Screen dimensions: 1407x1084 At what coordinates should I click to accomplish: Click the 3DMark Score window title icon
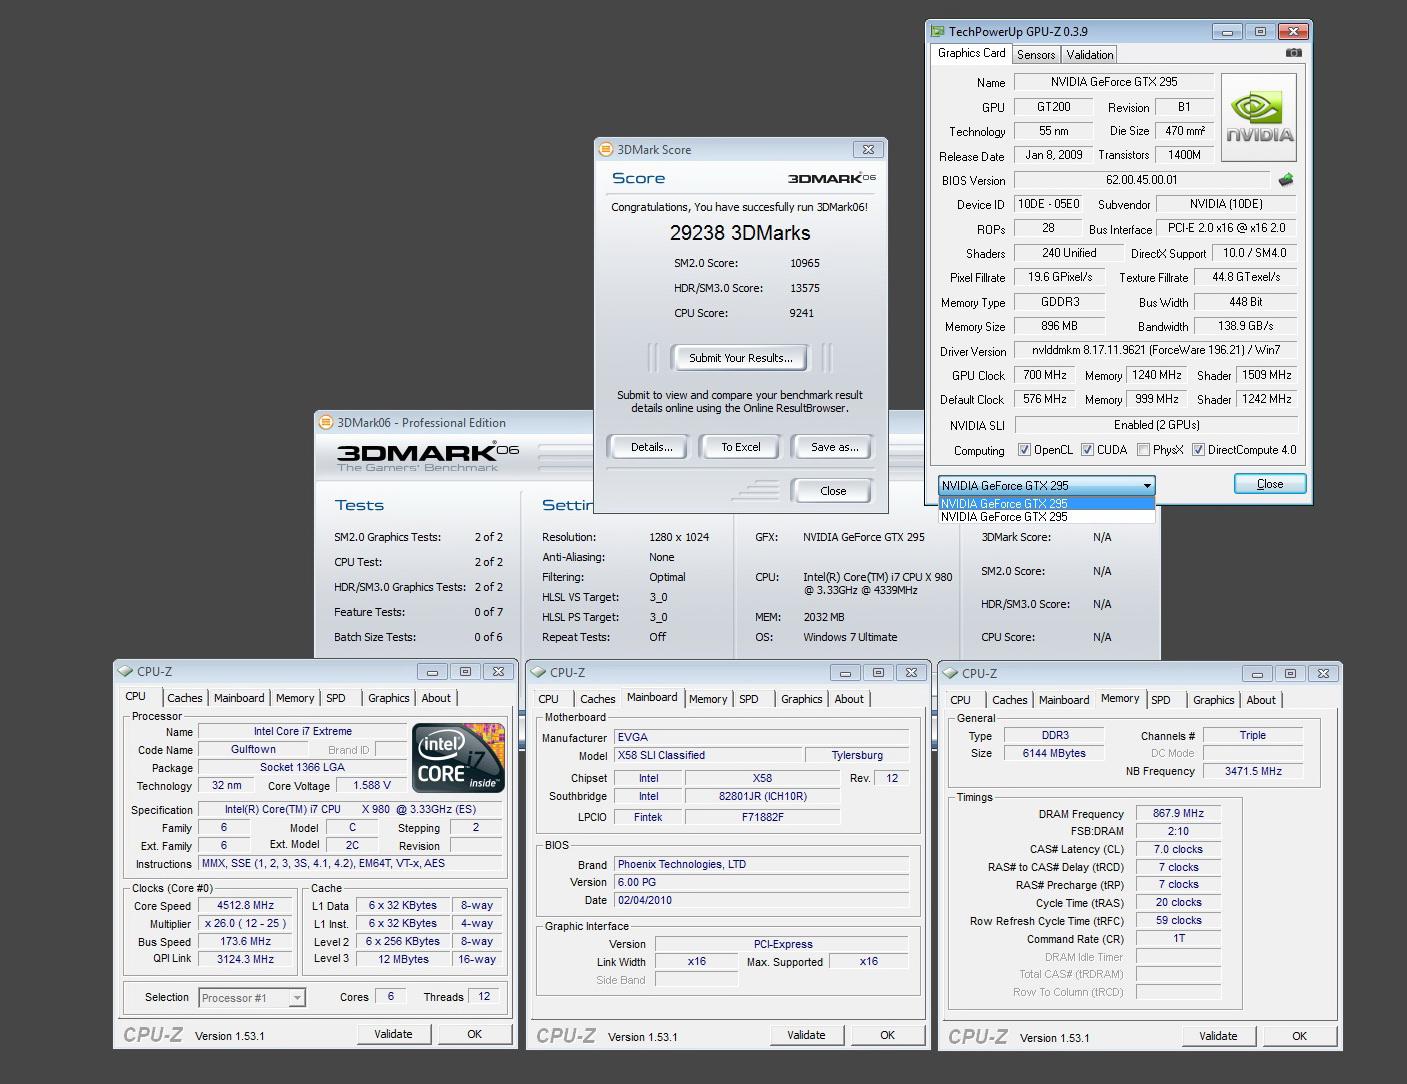tap(605, 149)
